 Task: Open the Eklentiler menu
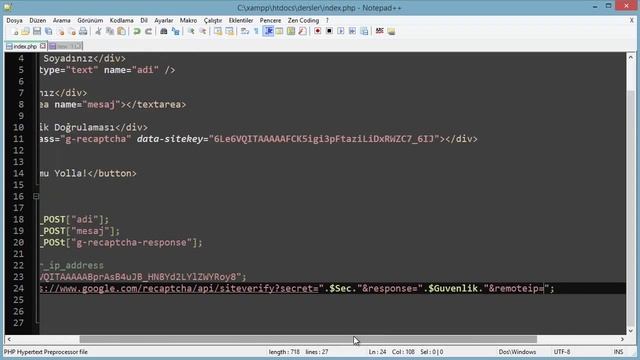241,20
